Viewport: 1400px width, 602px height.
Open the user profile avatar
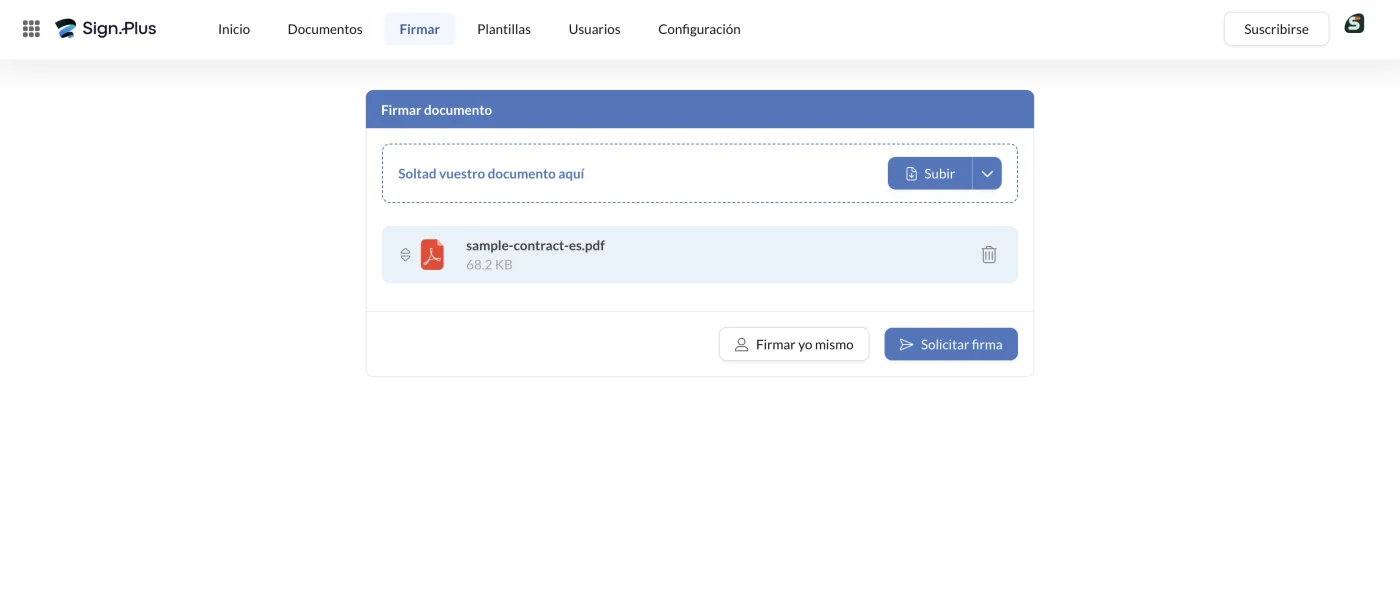(1354, 23)
